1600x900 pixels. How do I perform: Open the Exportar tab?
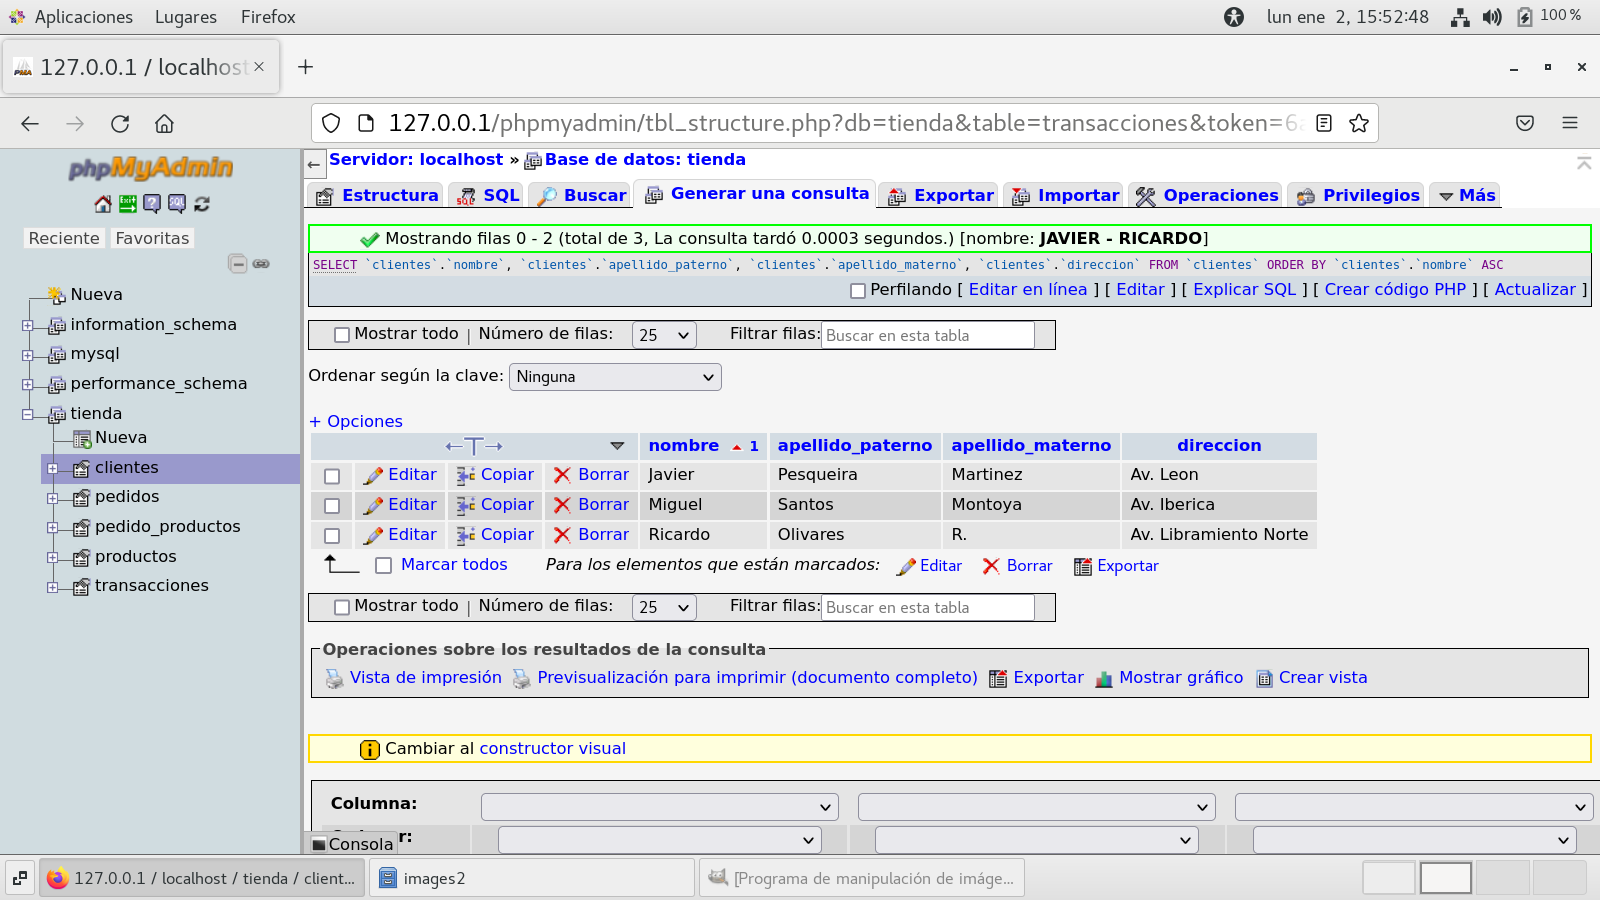pyautogui.click(x=941, y=196)
